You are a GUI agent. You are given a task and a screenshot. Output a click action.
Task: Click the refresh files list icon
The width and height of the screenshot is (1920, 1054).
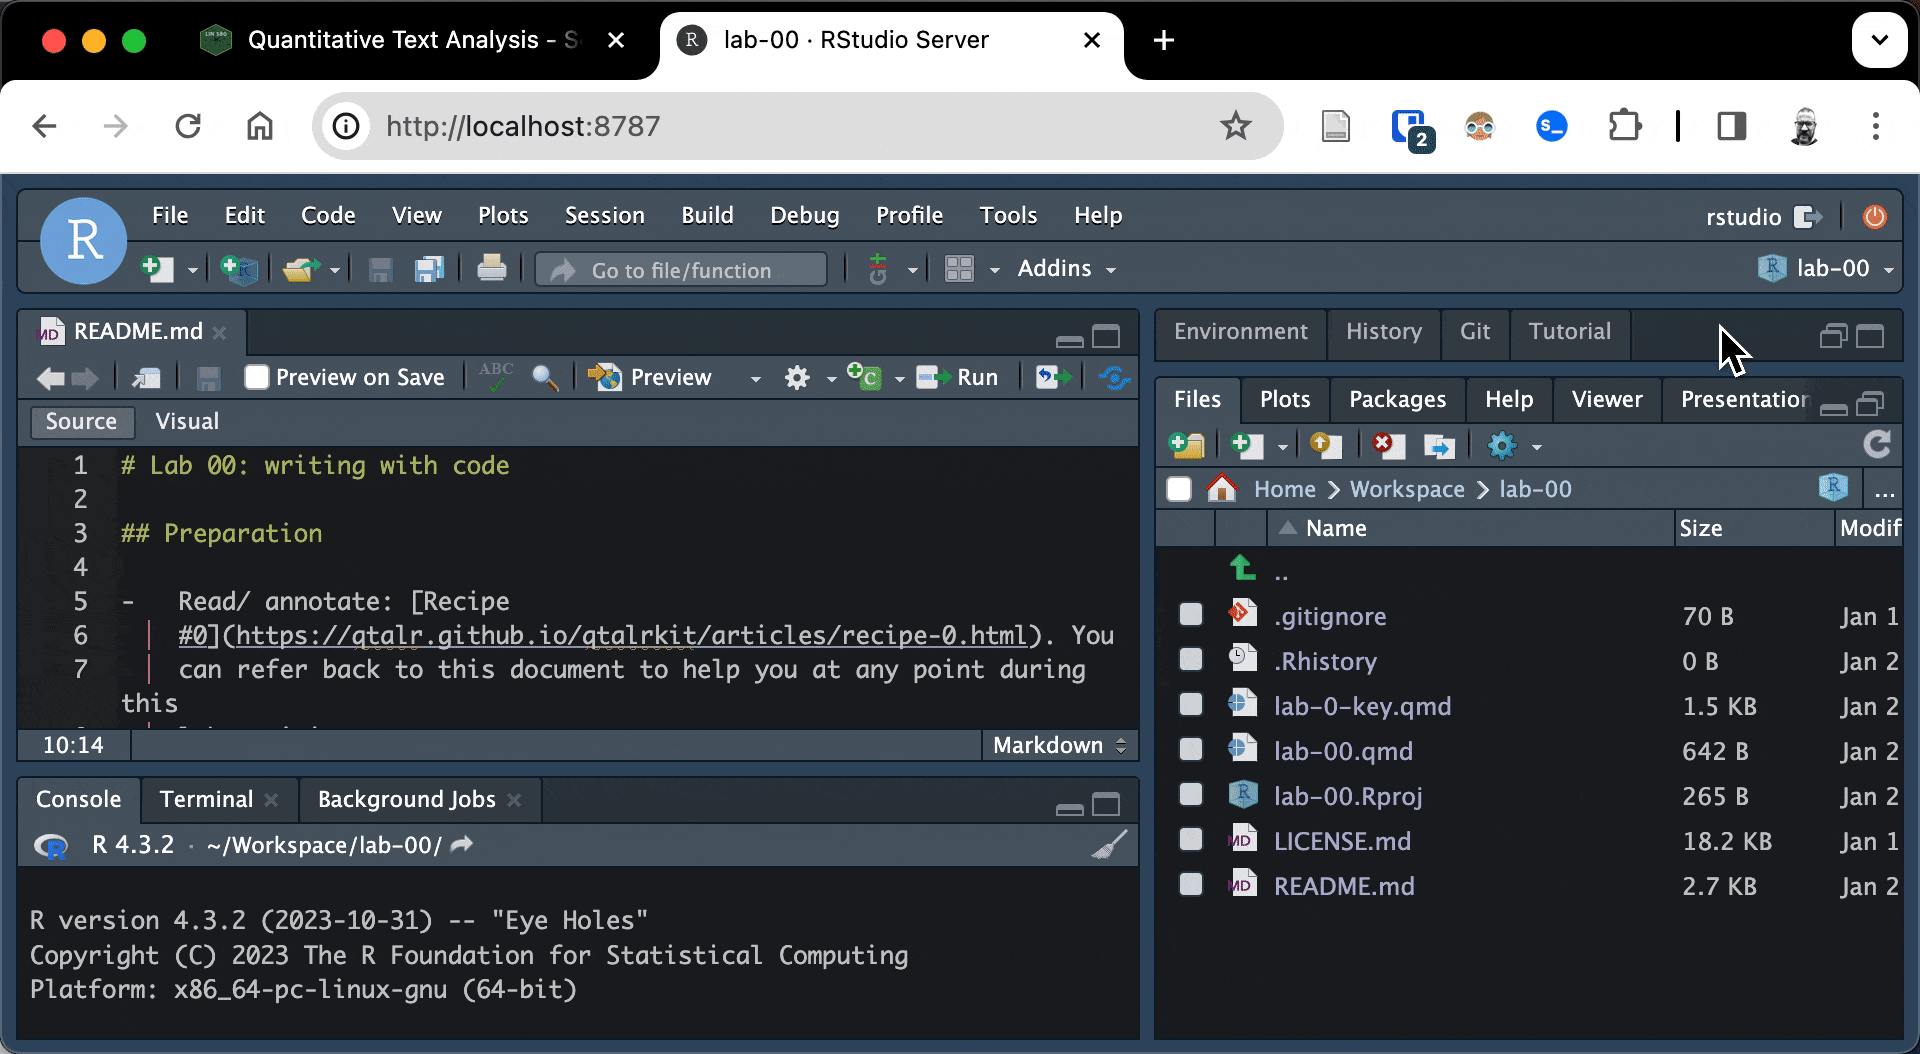point(1877,445)
